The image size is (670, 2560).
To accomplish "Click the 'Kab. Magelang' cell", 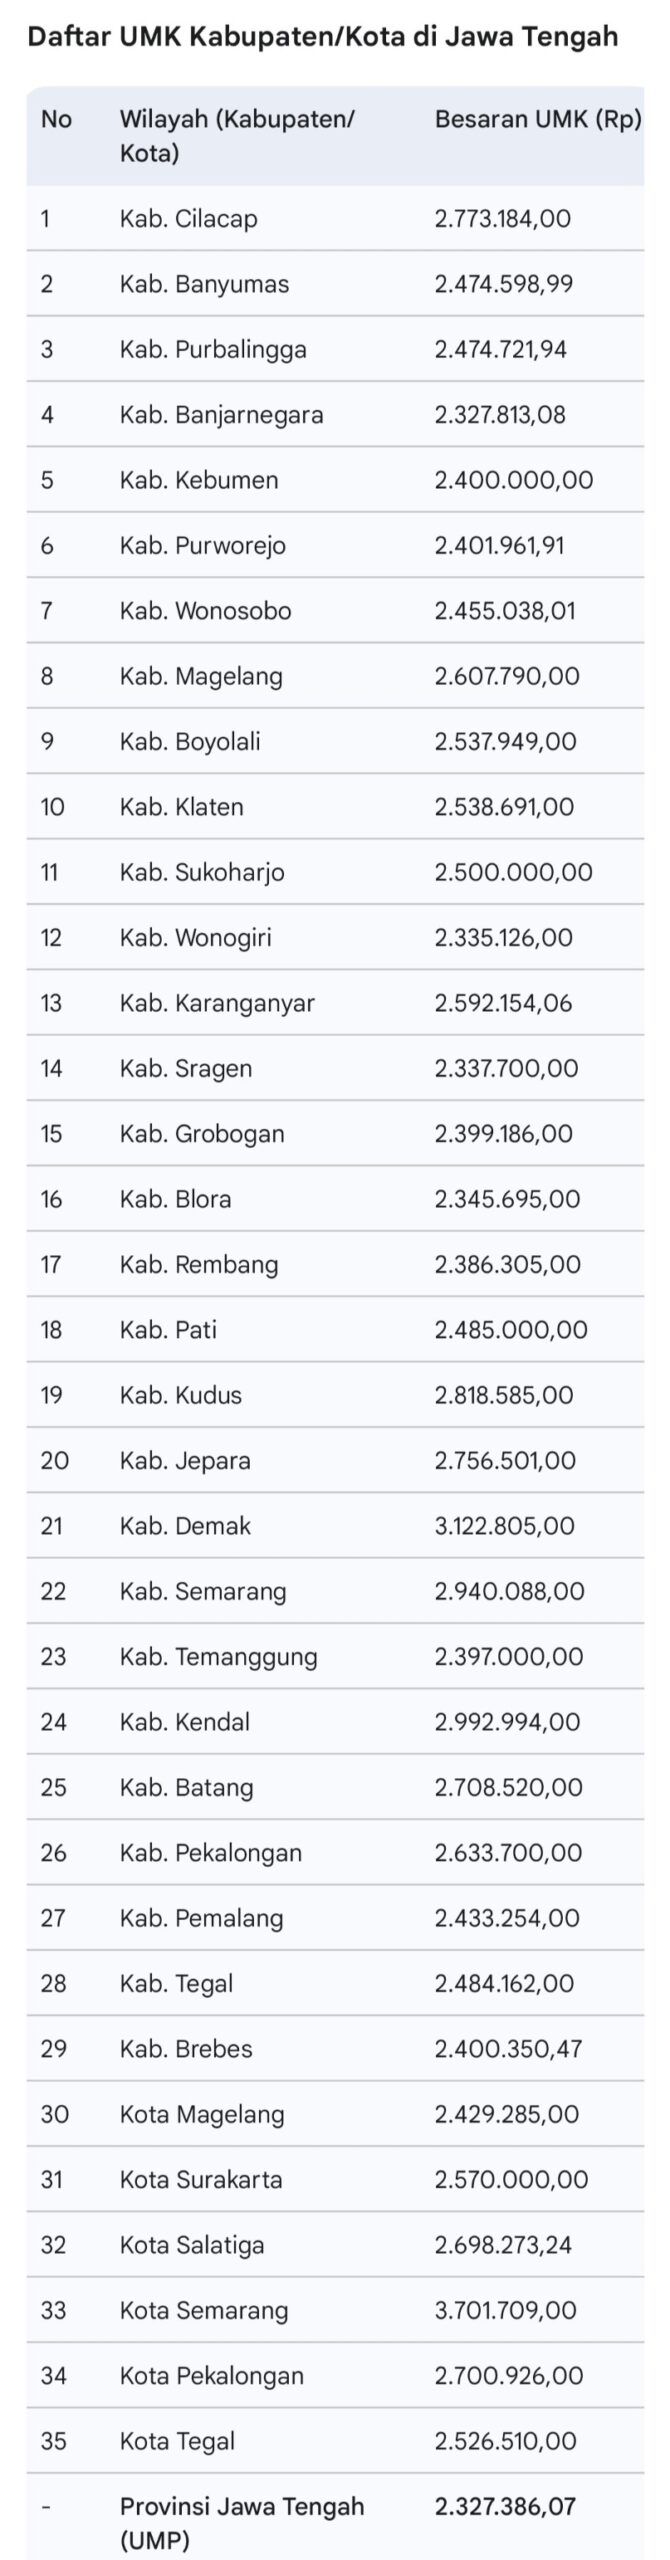I will pyautogui.click(x=201, y=676).
